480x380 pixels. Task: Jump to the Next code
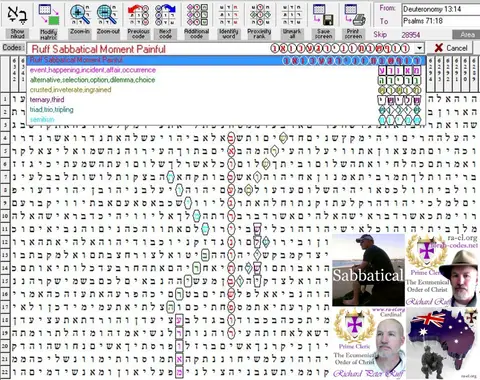(x=166, y=15)
